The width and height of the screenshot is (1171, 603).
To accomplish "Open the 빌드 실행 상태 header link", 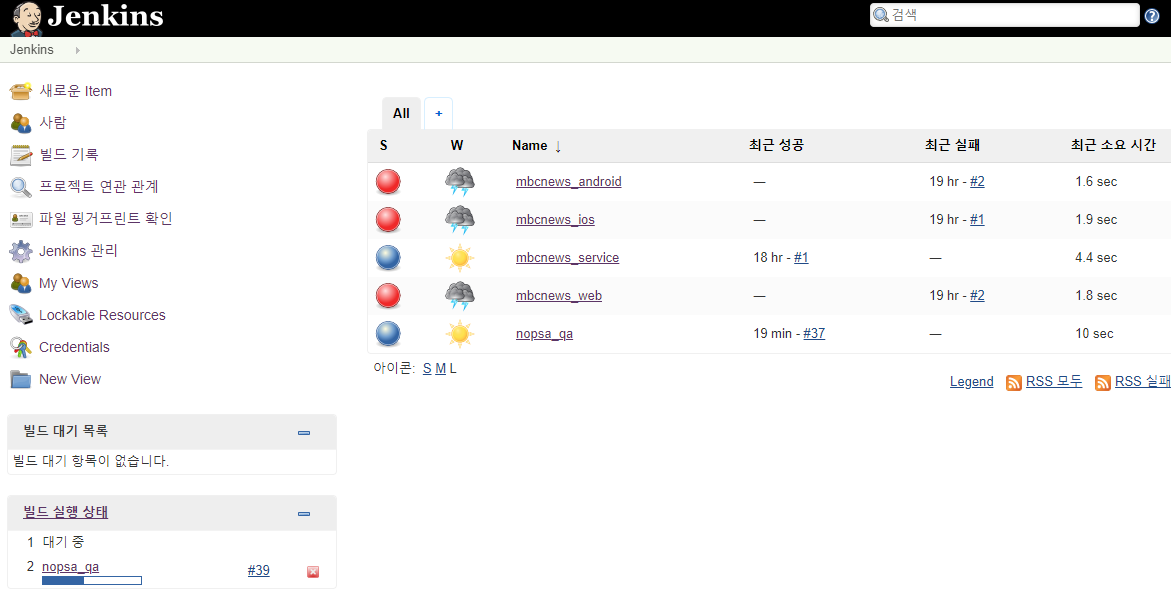I will tap(66, 513).
